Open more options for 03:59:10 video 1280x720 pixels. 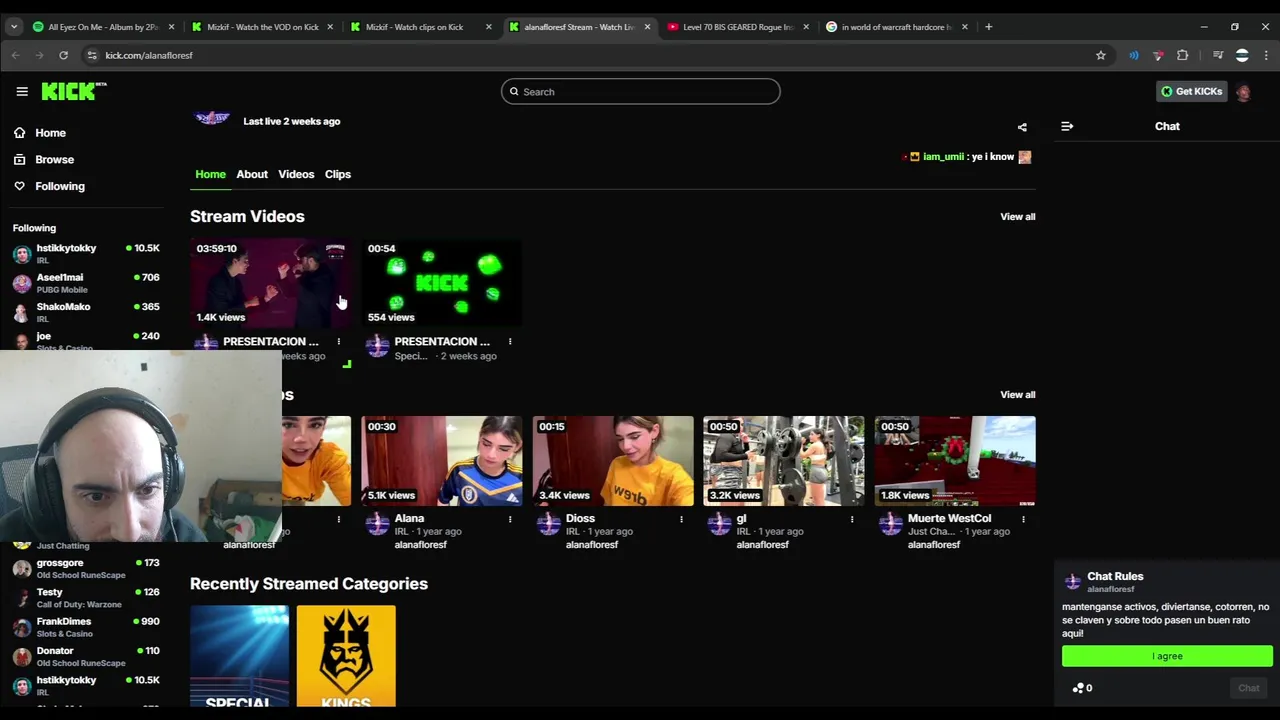pyautogui.click(x=338, y=342)
